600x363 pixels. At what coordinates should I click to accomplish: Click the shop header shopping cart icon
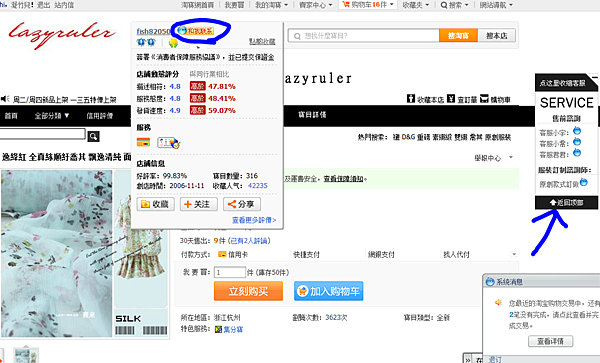pos(484,99)
